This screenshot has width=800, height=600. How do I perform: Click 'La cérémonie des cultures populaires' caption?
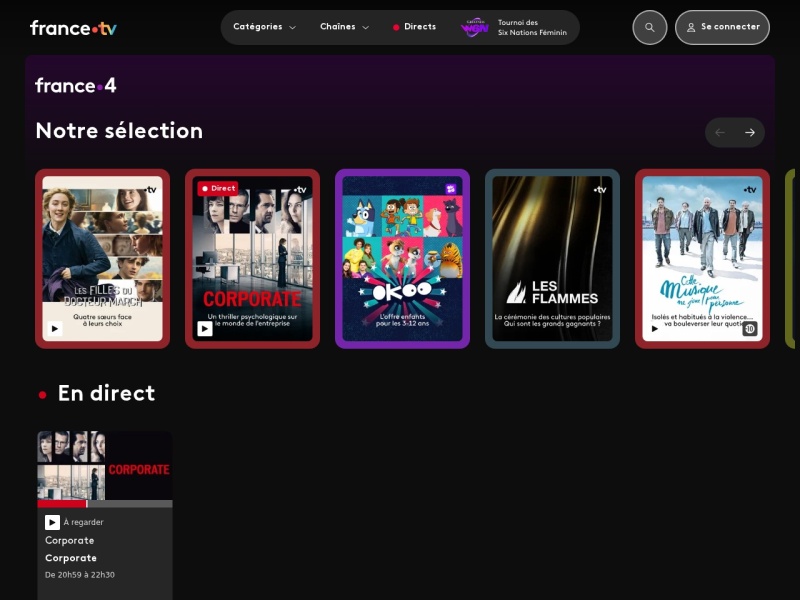[553, 317]
